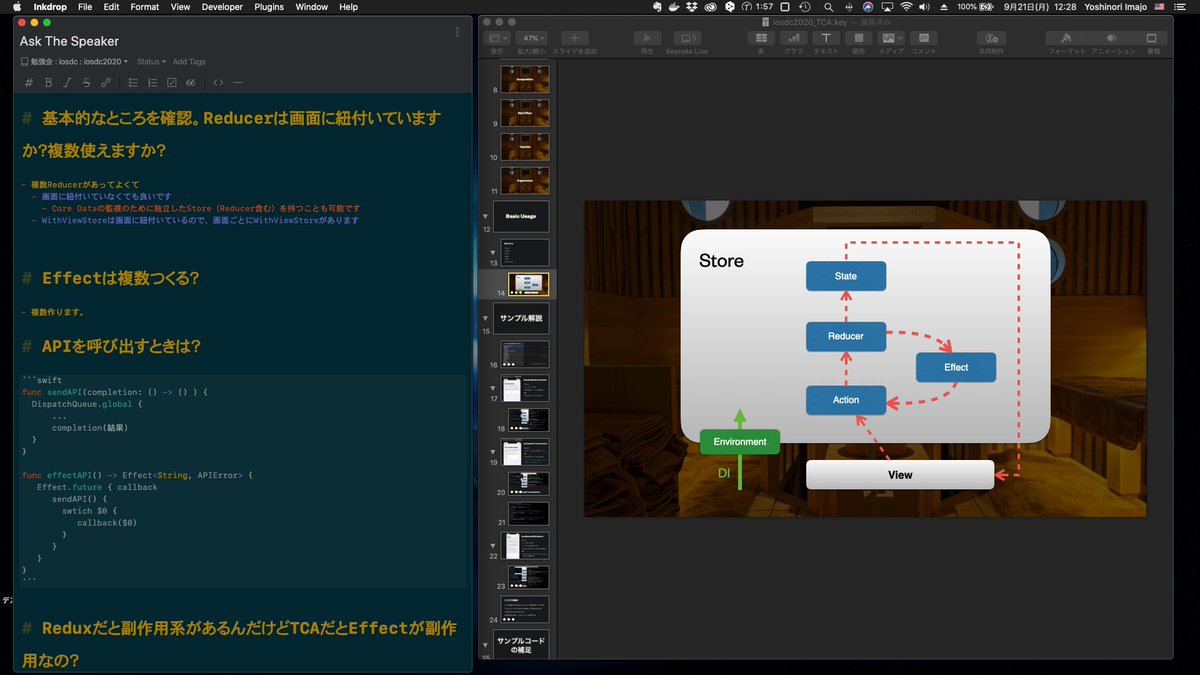
Task: Insert heading using the # toolbar icon
Action: [28, 82]
